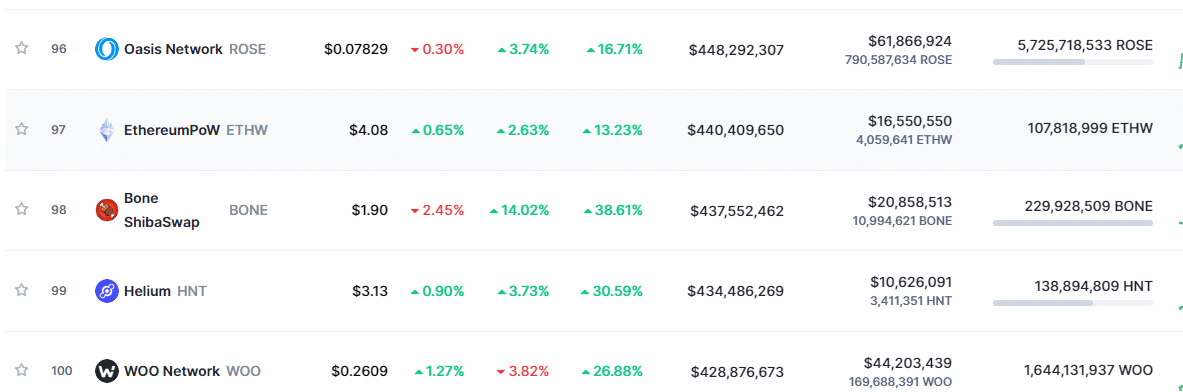This screenshot has height=392, width=1183.
Task: Click the Helium logo icon
Action: [x=106, y=291]
